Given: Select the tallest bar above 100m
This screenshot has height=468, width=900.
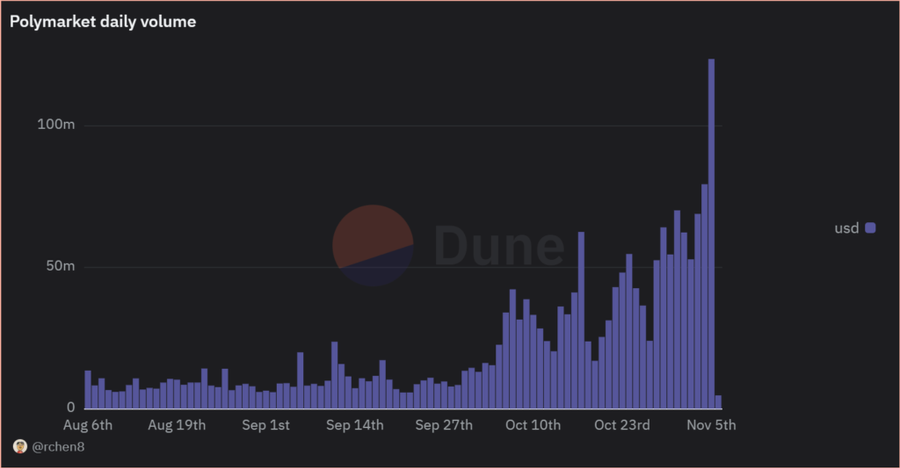Looking at the screenshot, I should point(711,233).
